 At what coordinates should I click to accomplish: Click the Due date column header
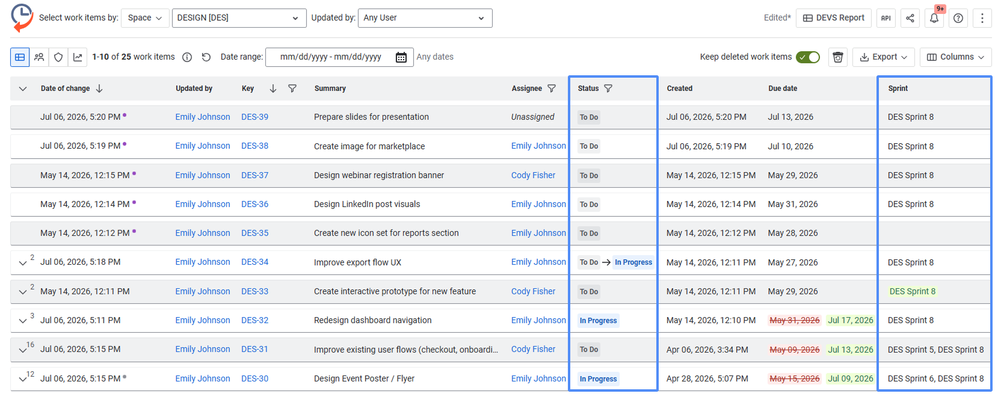(x=783, y=88)
